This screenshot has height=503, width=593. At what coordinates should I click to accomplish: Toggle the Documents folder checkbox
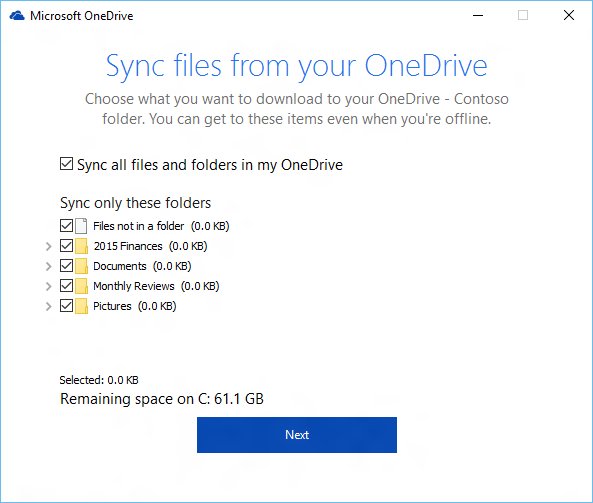click(x=66, y=266)
